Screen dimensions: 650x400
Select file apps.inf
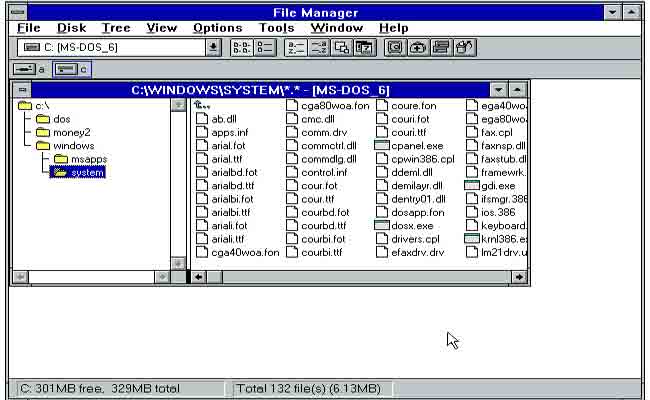tap(230, 133)
